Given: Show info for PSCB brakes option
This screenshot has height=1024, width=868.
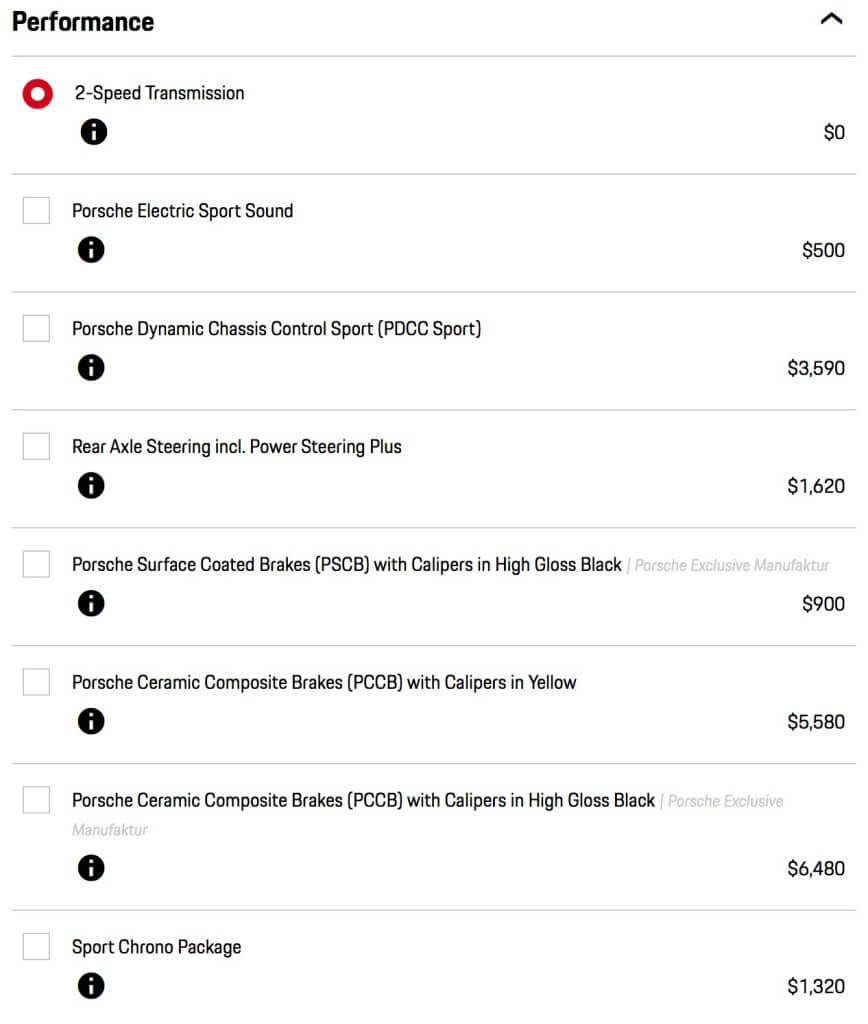Looking at the screenshot, I should (91, 603).
